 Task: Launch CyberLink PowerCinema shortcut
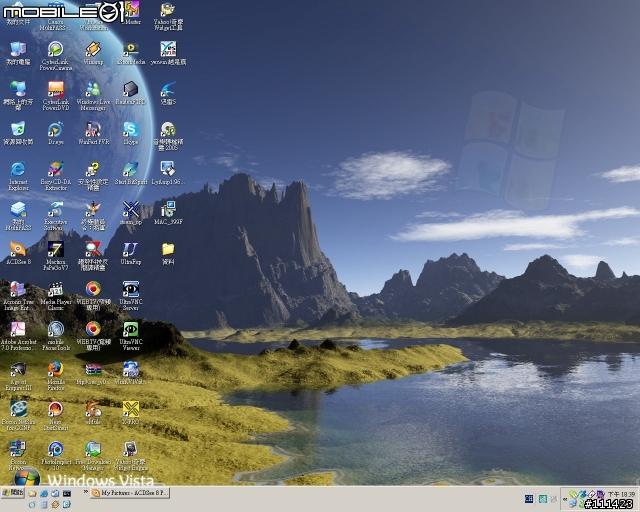tap(56, 56)
